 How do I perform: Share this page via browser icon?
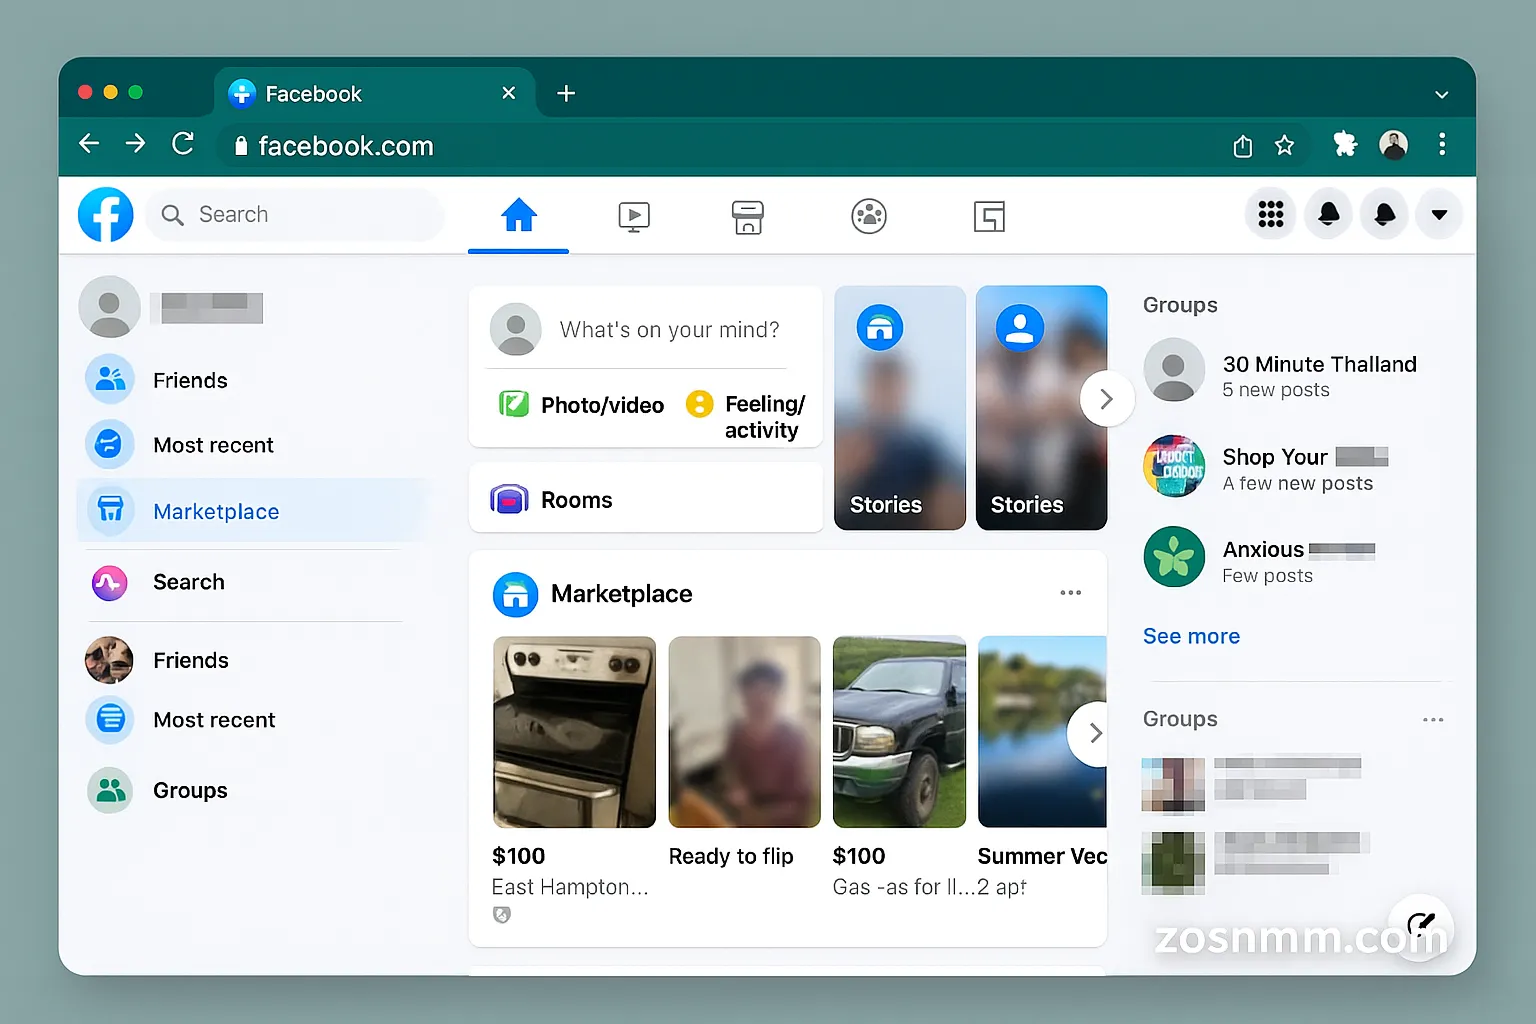click(x=1243, y=146)
